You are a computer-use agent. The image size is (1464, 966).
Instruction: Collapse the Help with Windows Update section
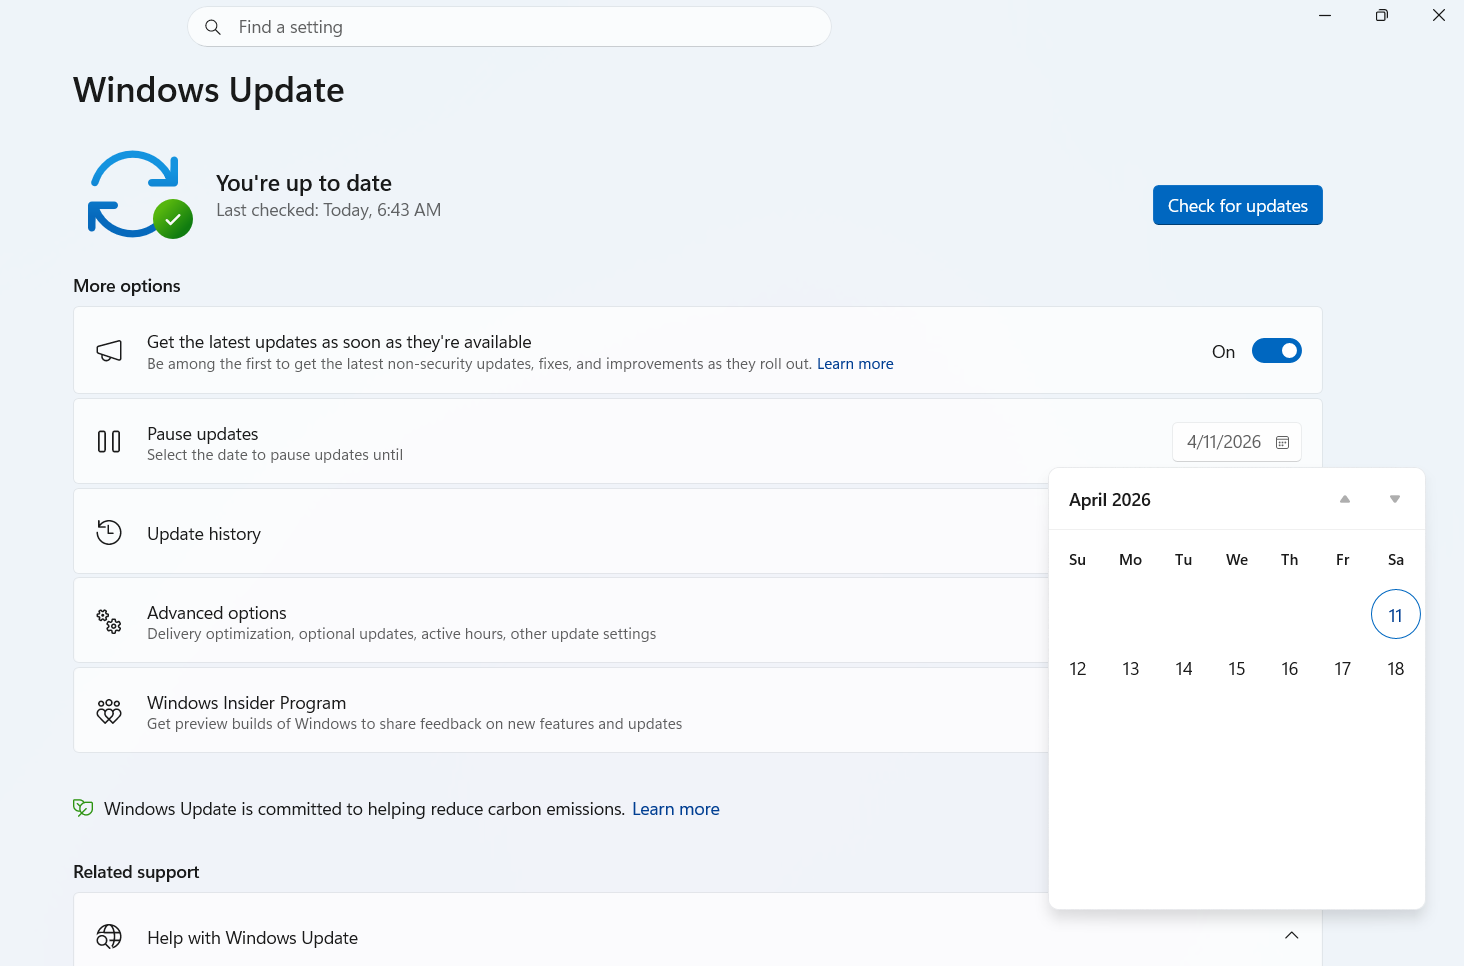click(x=1291, y=935)
